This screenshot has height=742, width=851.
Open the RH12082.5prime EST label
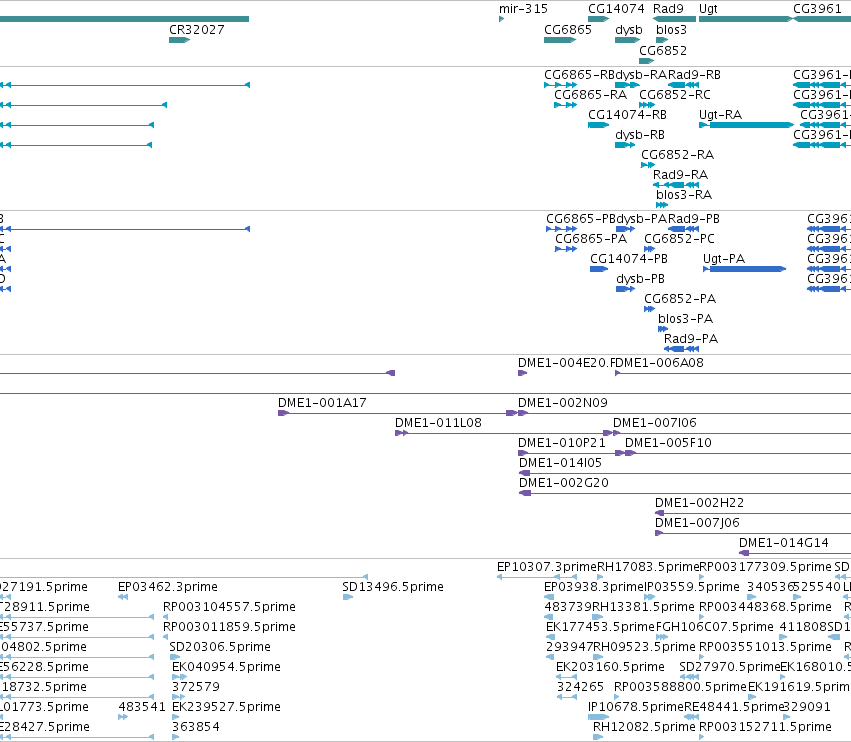click(644, 727)
